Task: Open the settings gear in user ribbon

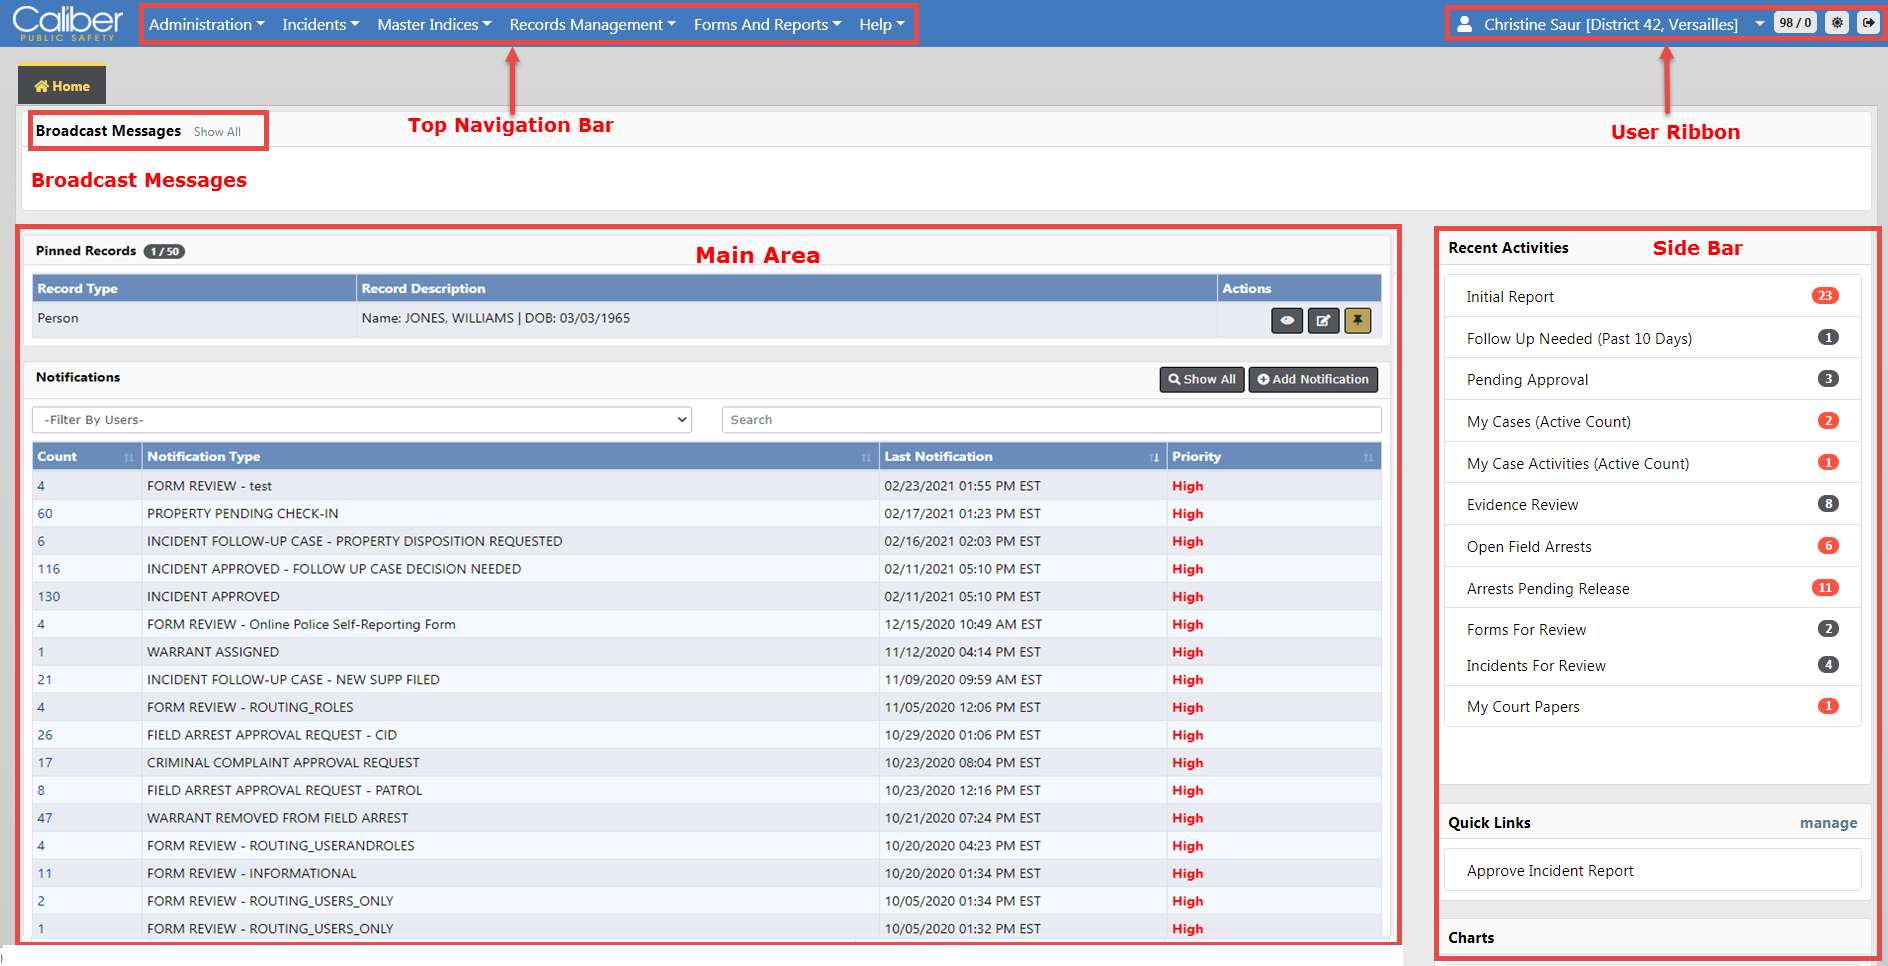Action: tap(1837, 23)
